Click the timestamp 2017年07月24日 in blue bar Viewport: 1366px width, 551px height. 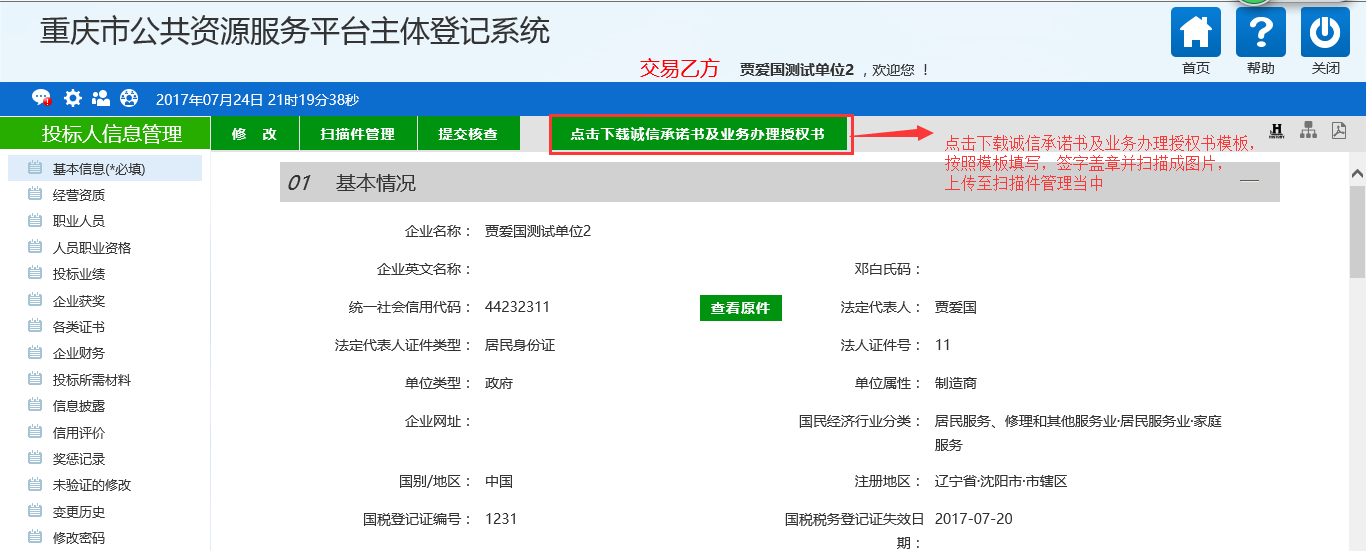[209, 99]
